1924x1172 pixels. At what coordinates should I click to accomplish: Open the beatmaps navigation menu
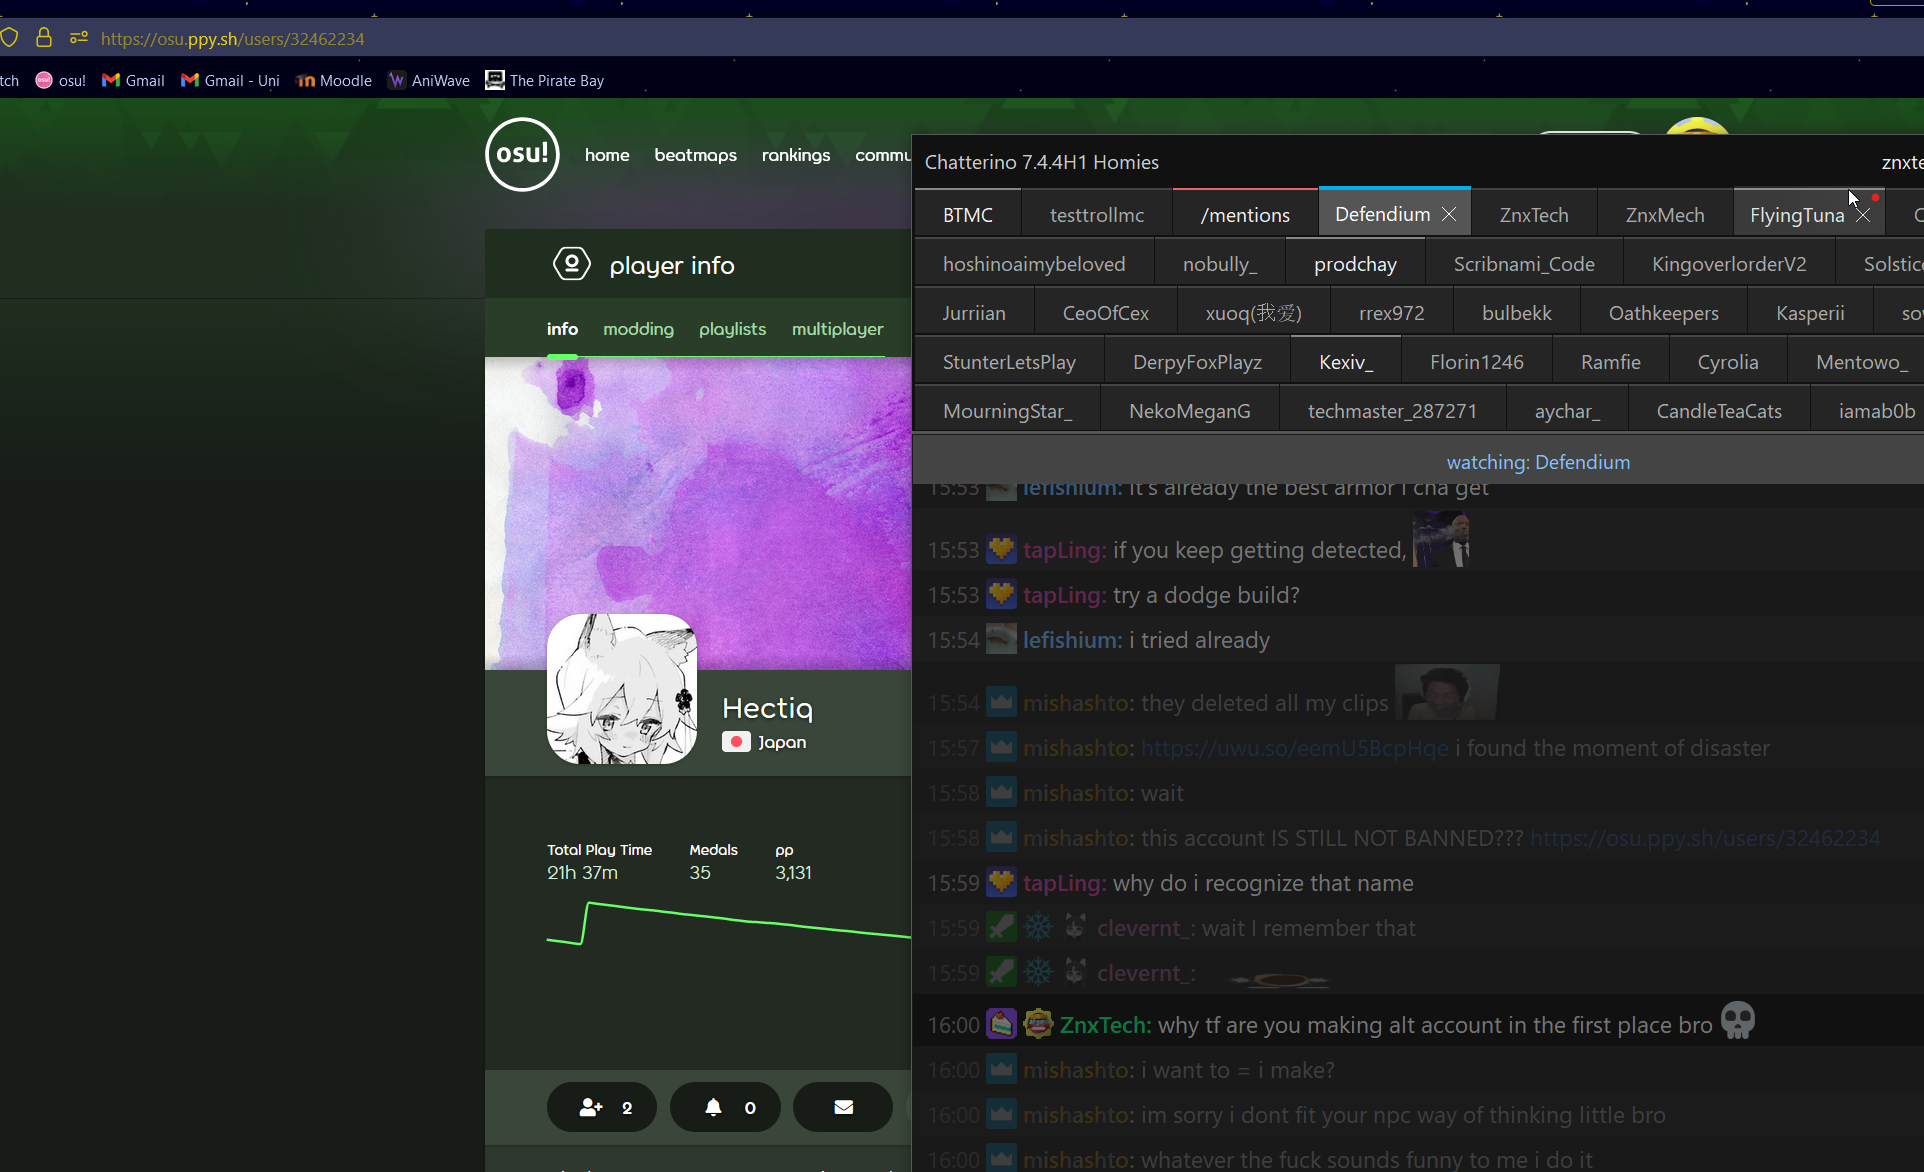(x=695, y=155)
